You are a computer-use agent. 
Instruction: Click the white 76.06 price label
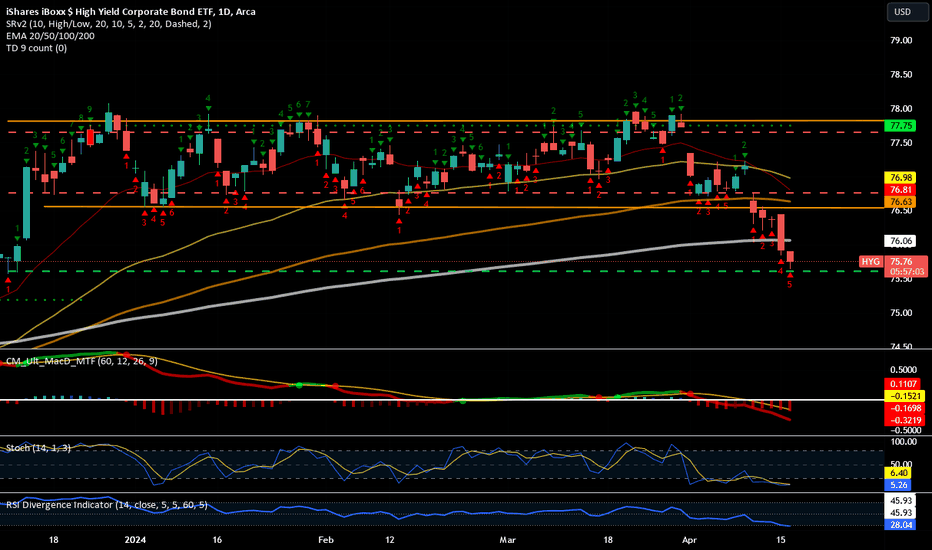[x=900, y=241]
